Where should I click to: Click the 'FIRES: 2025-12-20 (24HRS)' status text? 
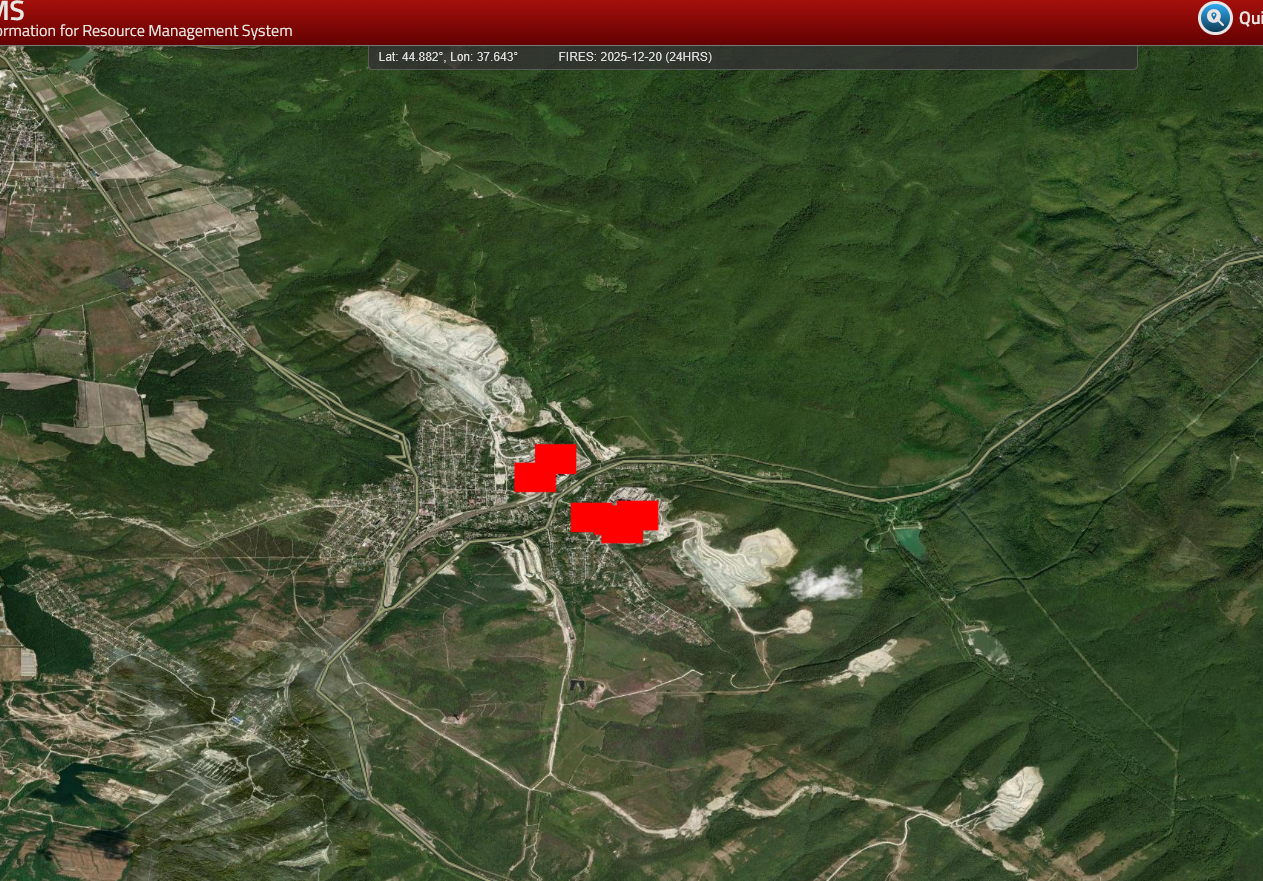click(x=635, y=57)
